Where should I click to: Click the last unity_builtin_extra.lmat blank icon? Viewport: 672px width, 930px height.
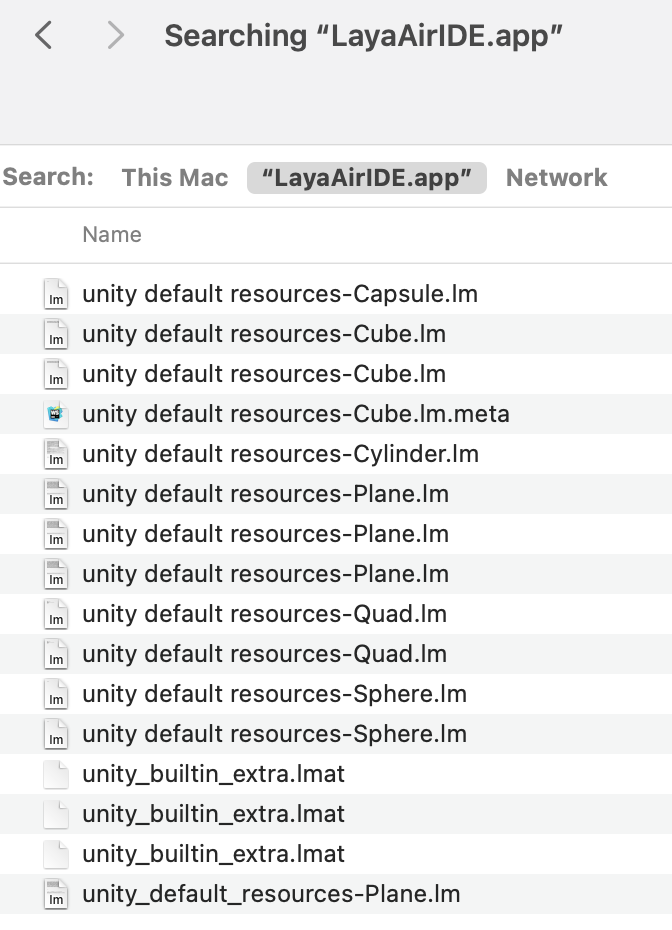click(56, 855)
